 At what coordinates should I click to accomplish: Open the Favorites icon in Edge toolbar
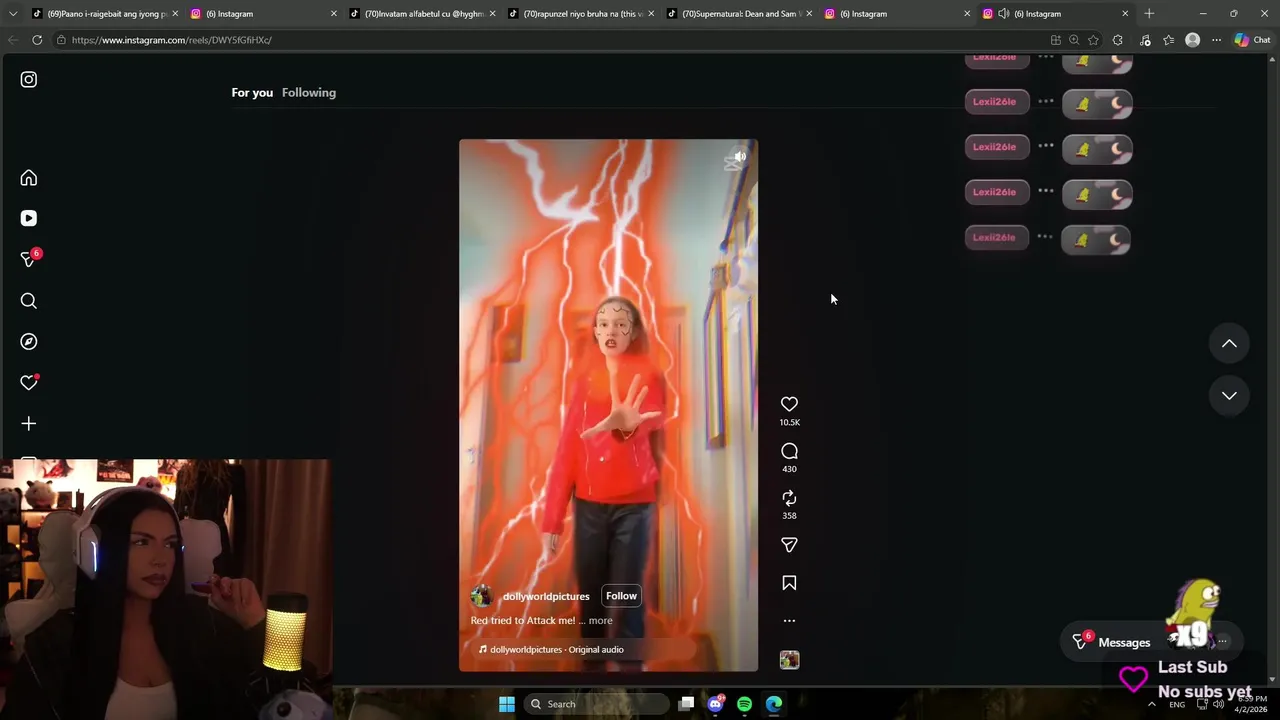pos(1168,40)
